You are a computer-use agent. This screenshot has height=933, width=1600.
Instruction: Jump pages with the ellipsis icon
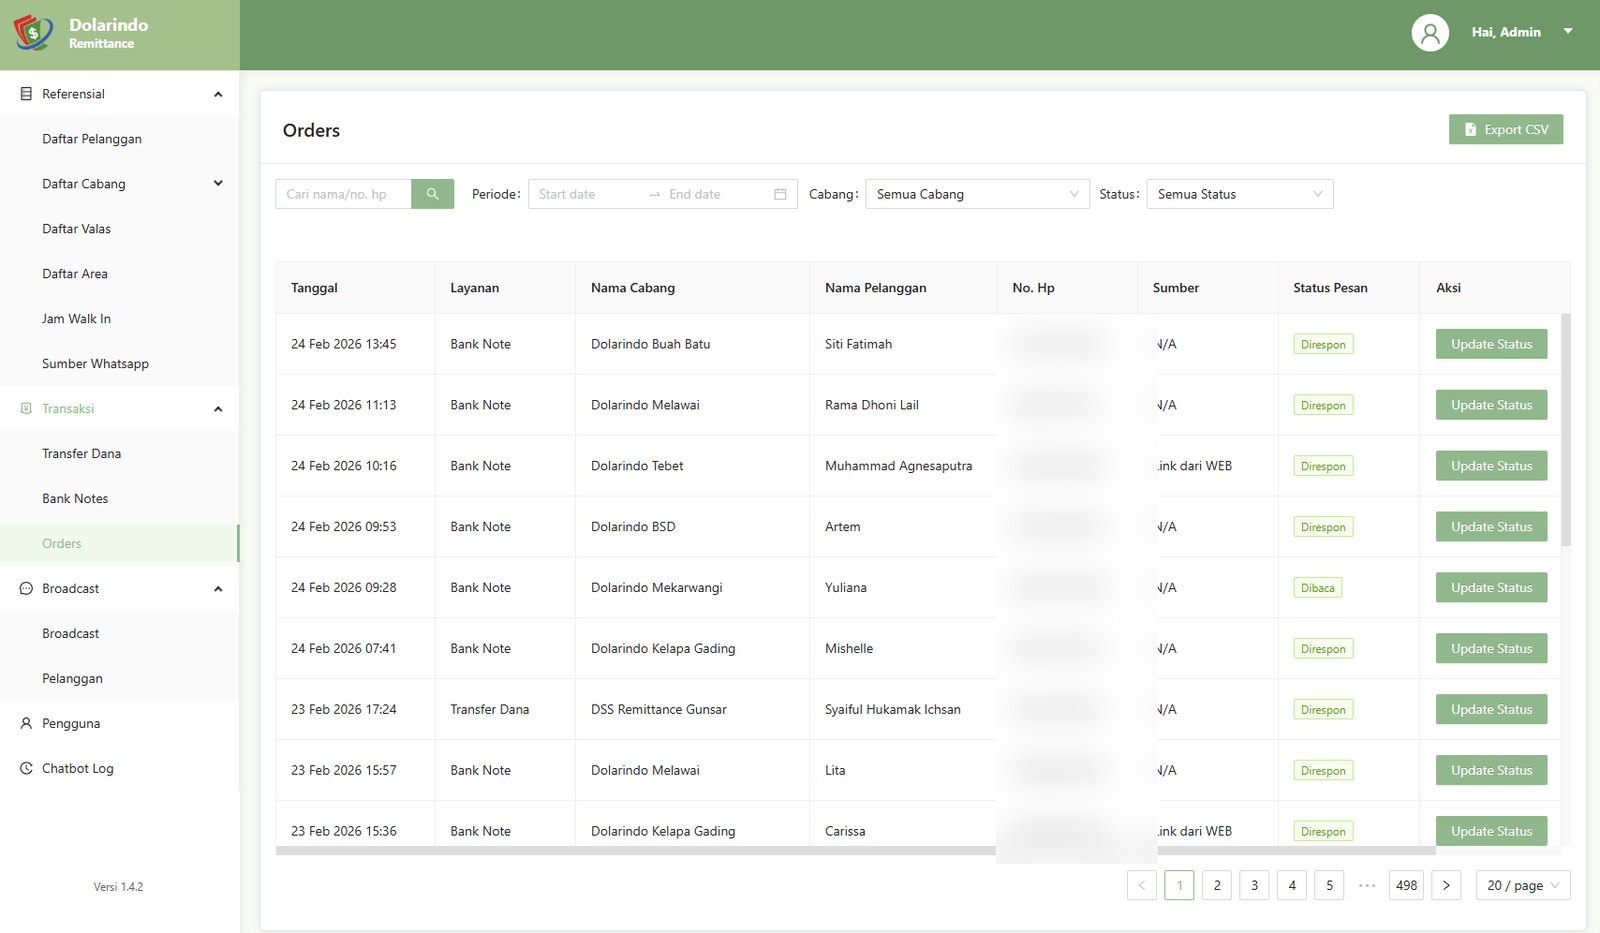point(1367,885)
